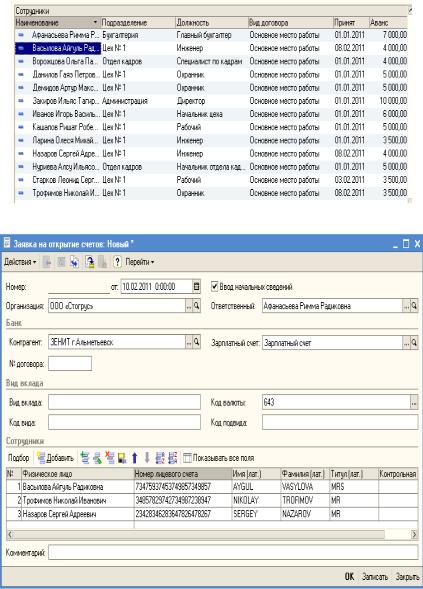The width and height of the screenshot is (423, 589).
Task: Select the Васылова Айгуль row in the Сотрудники list
Action: click(x=211, y=48)
